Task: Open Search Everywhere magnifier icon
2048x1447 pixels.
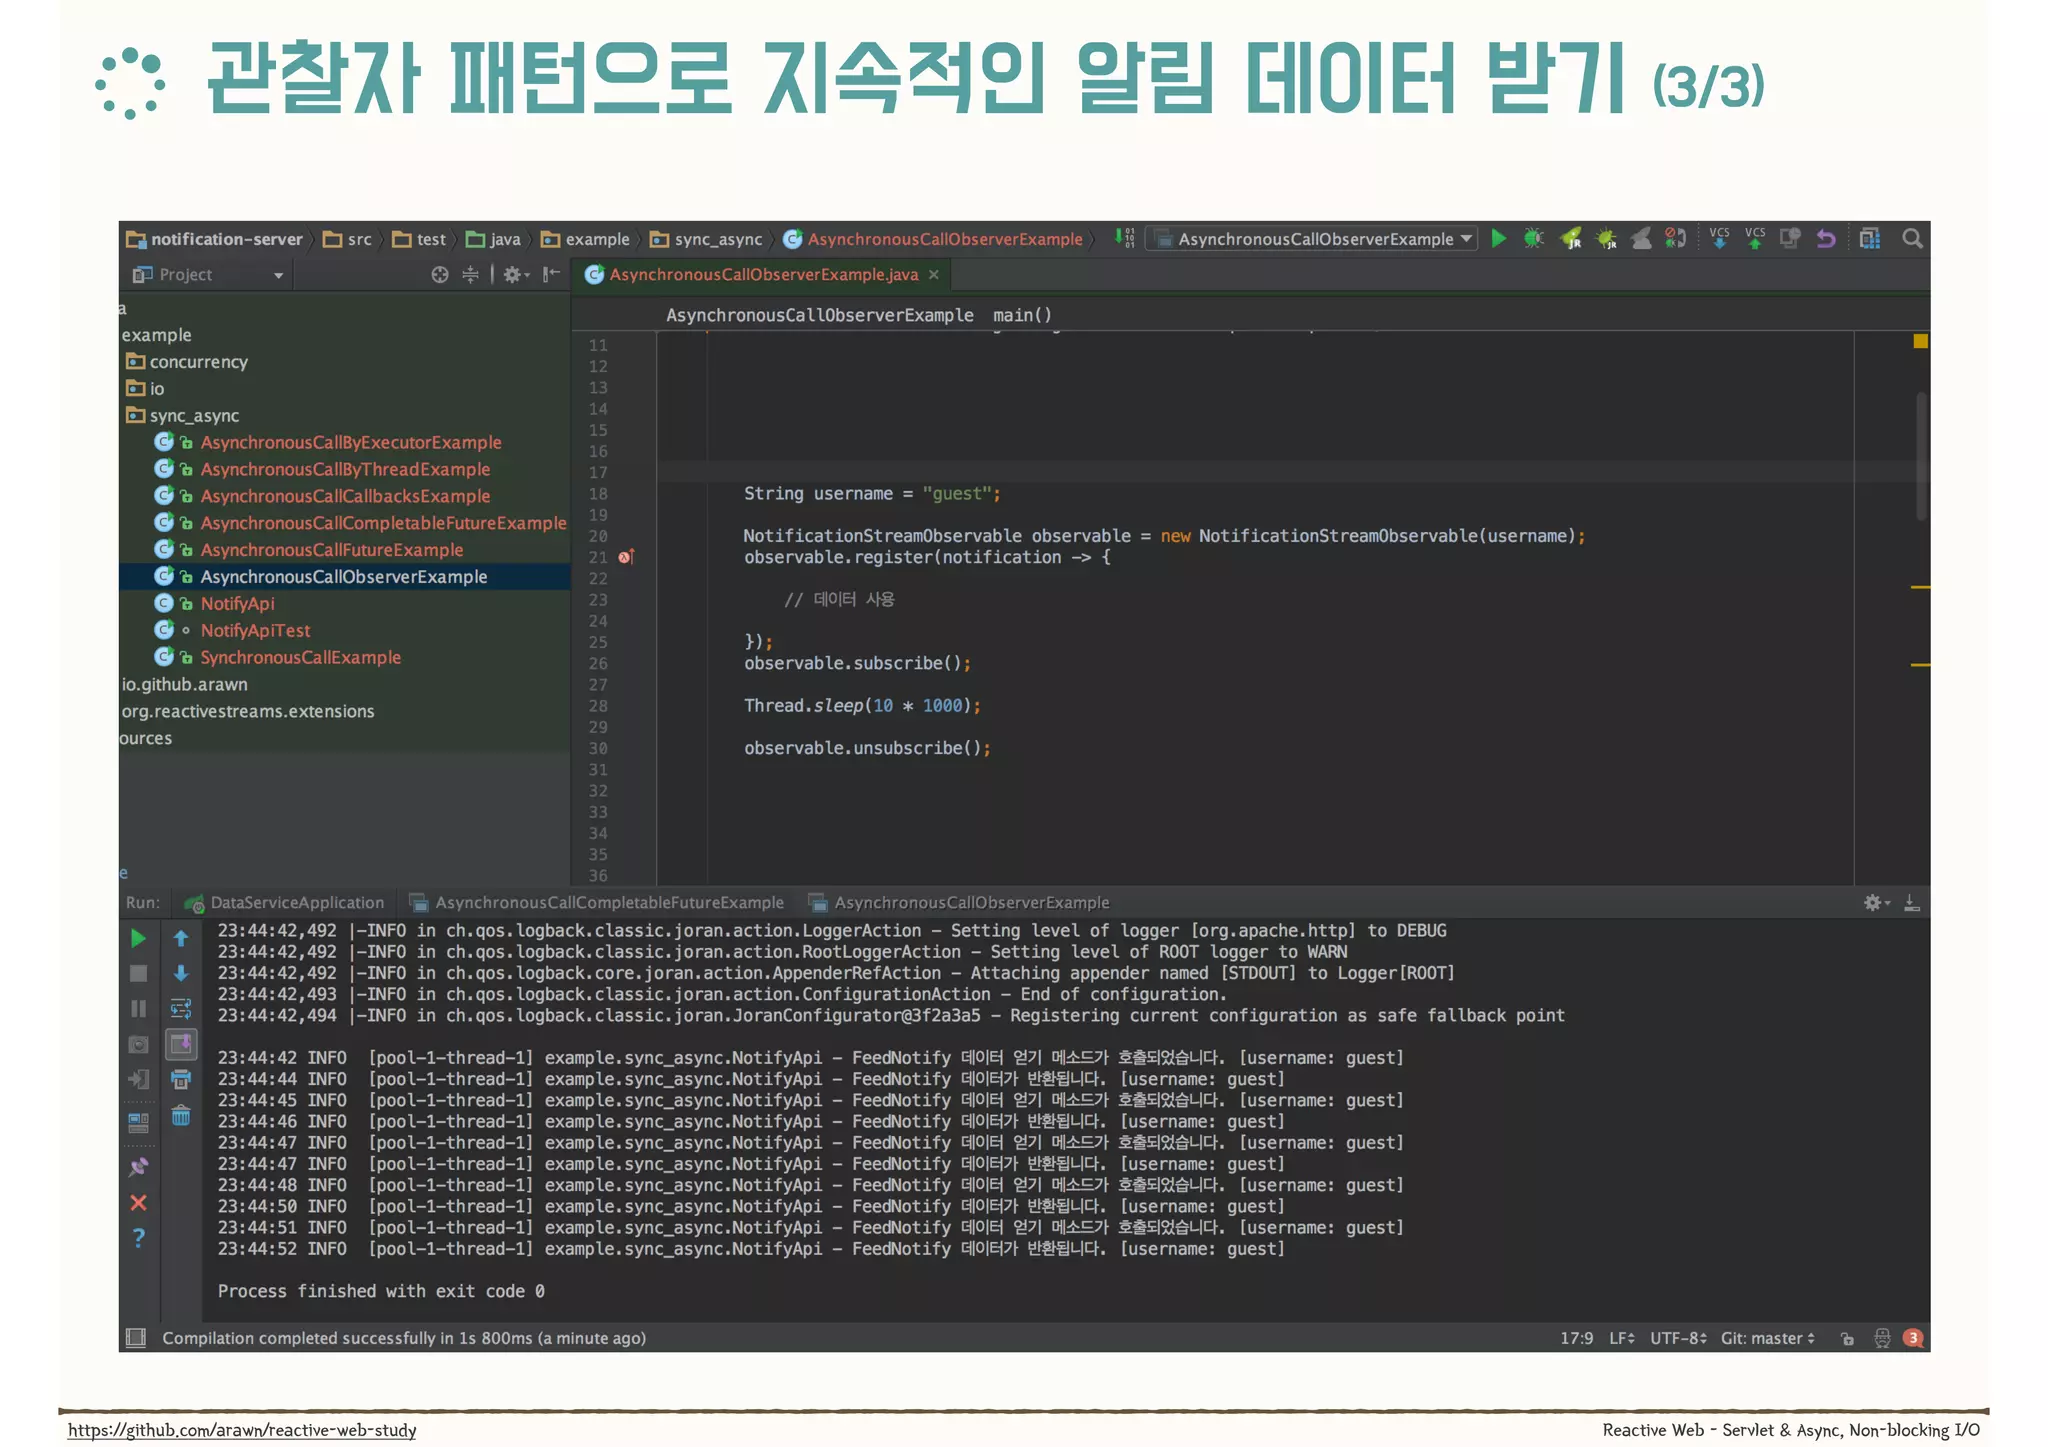Action: pos(1912,238)
